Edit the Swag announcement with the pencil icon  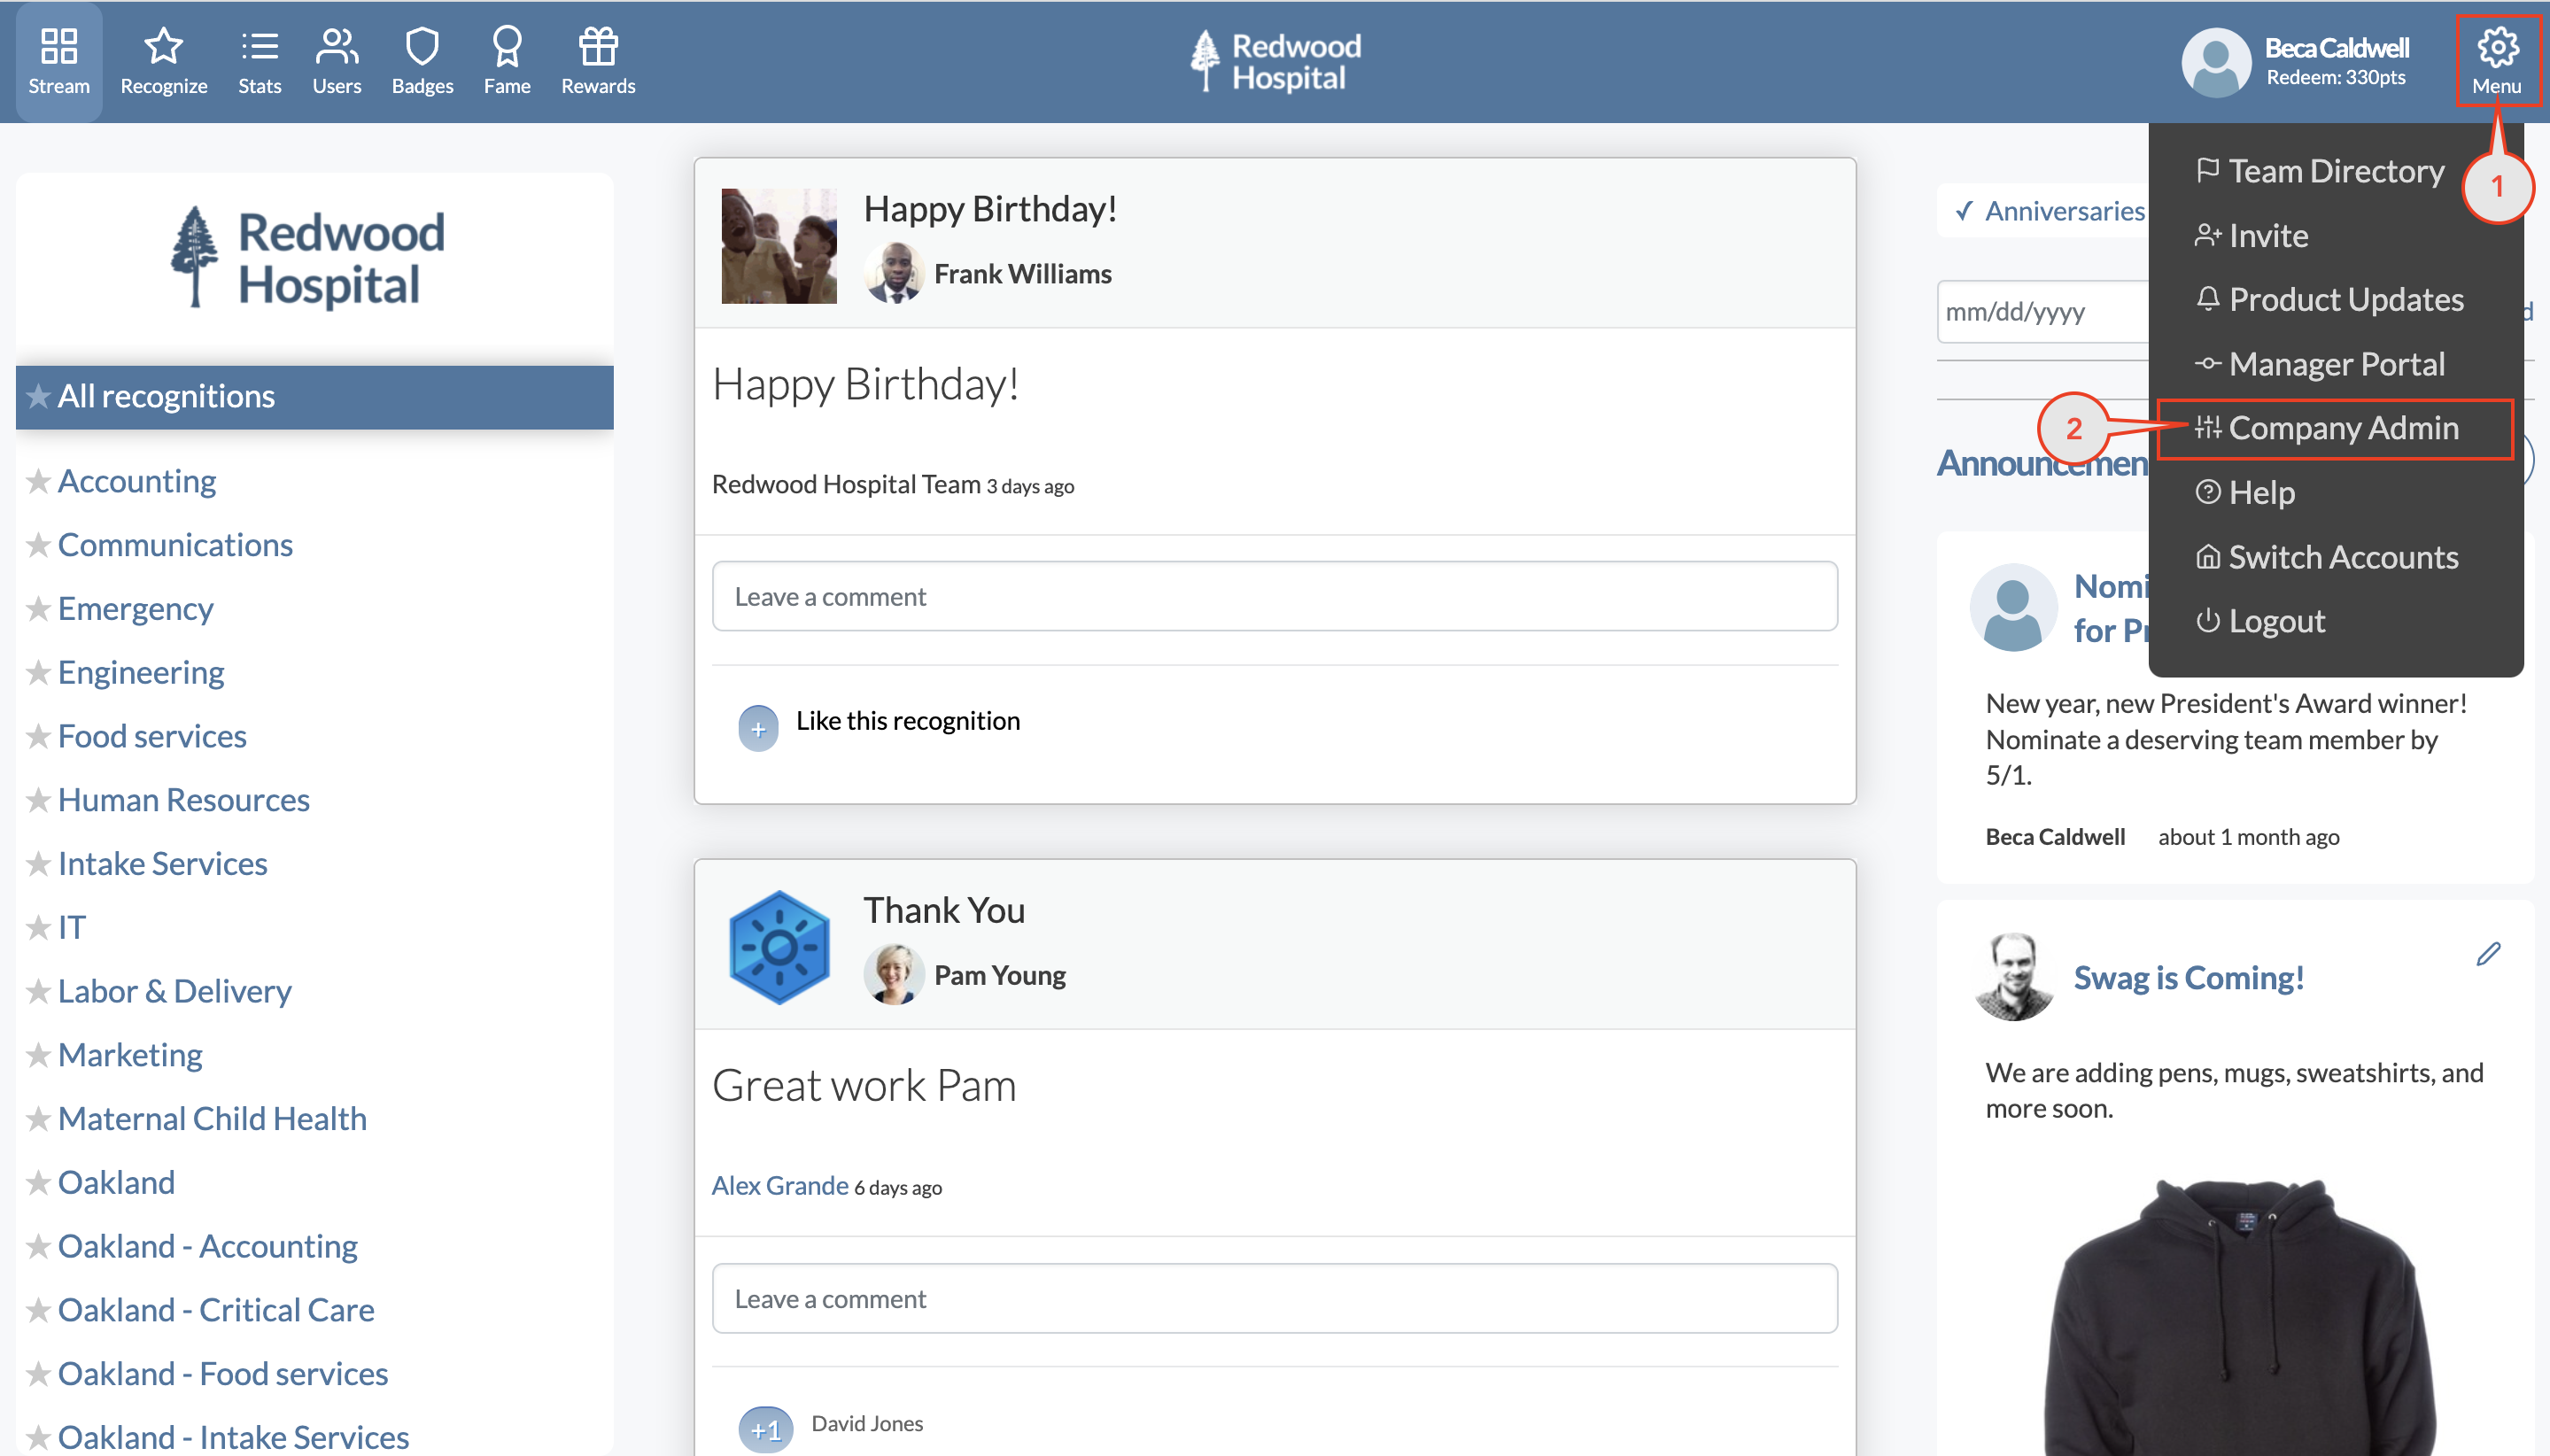pyautogui.click(x=2488, y=954)
